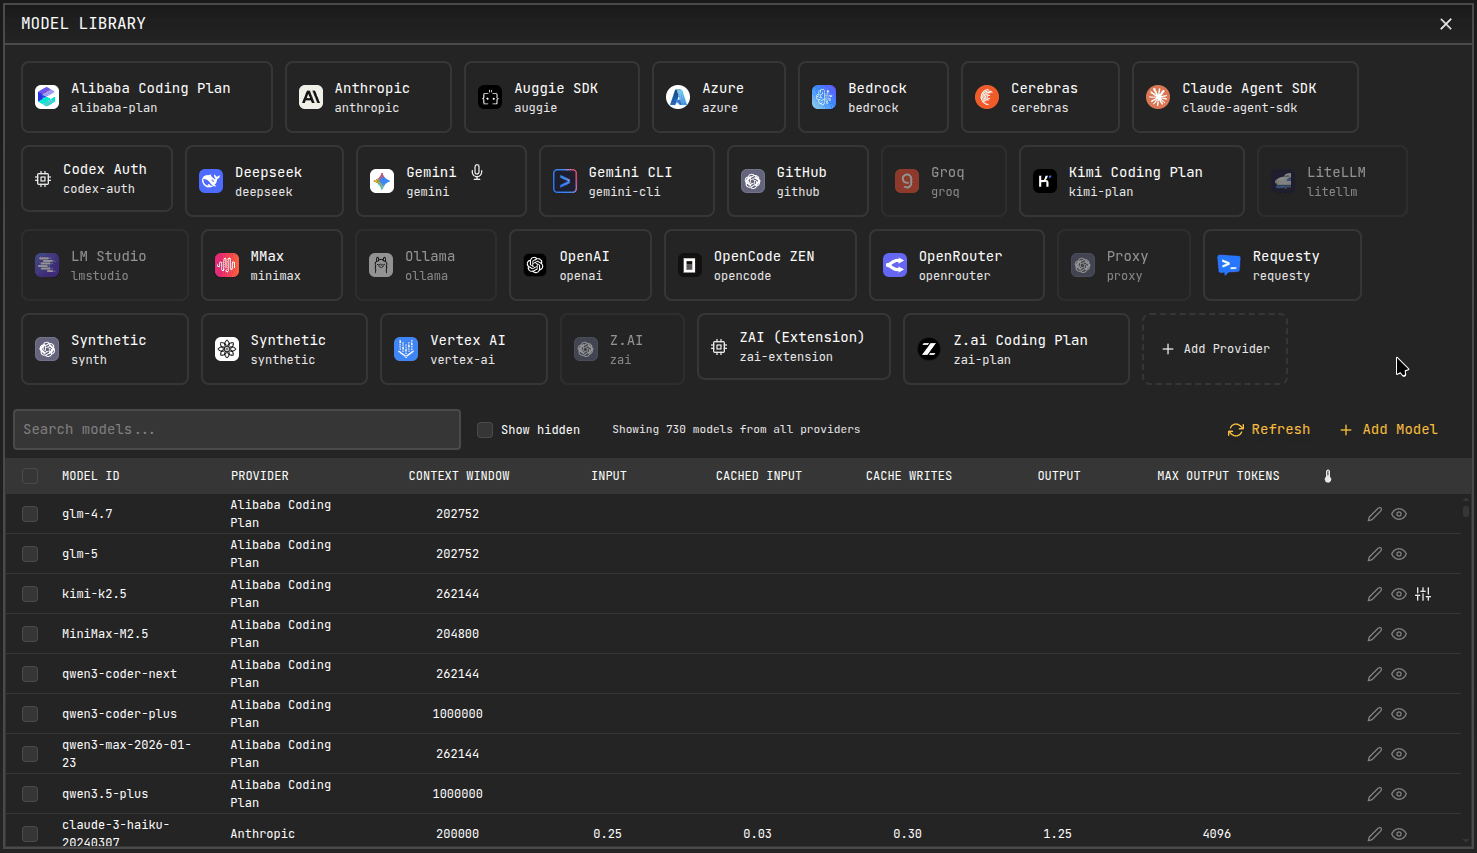Click the Alibaba Coding Plan logo icon

click(47, 97)
